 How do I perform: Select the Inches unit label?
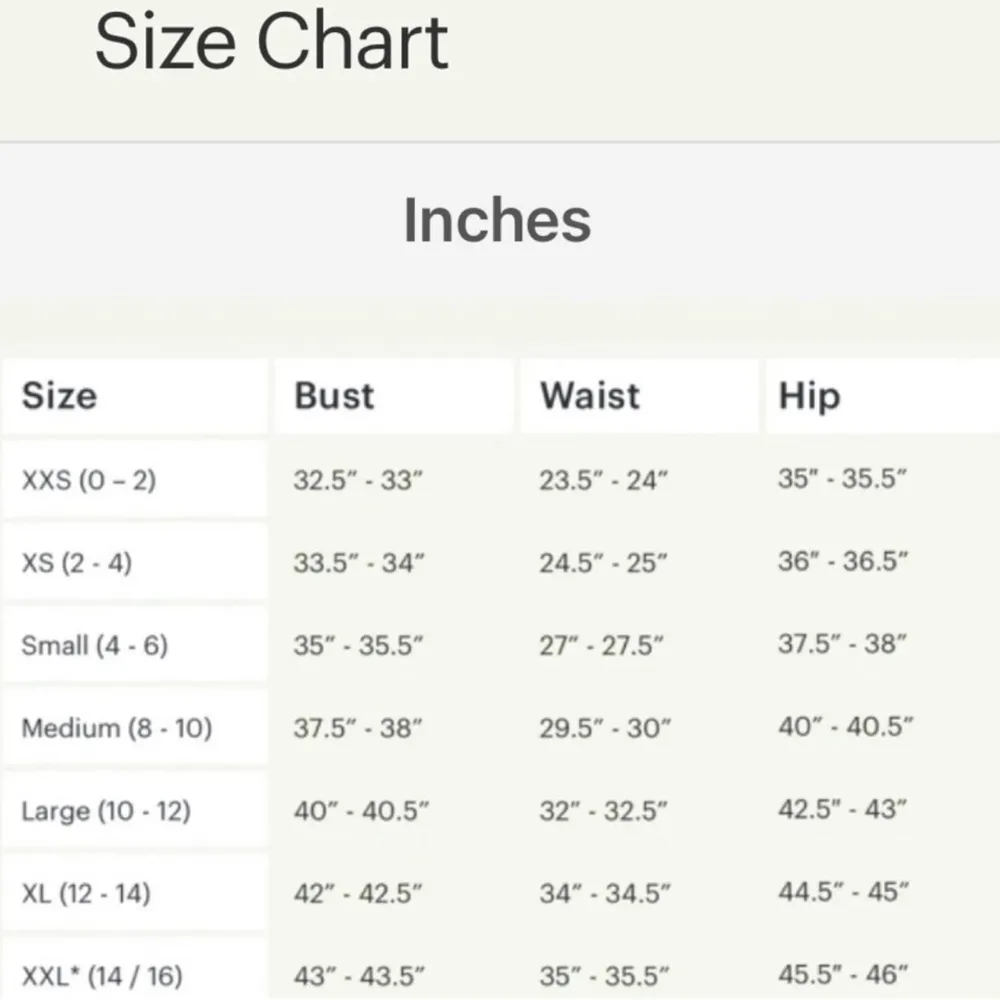pyautogui.click(x=497, y=220)
